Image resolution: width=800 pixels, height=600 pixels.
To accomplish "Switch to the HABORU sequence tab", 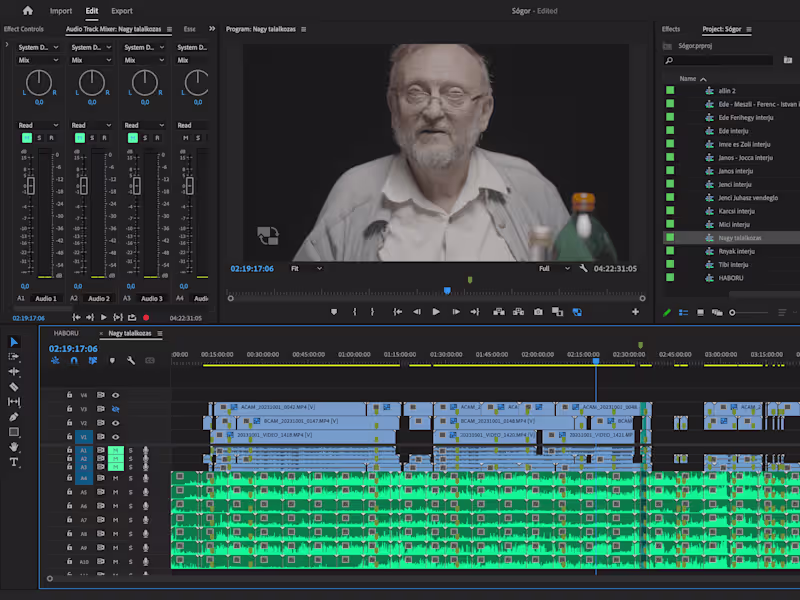I will 65,333.
